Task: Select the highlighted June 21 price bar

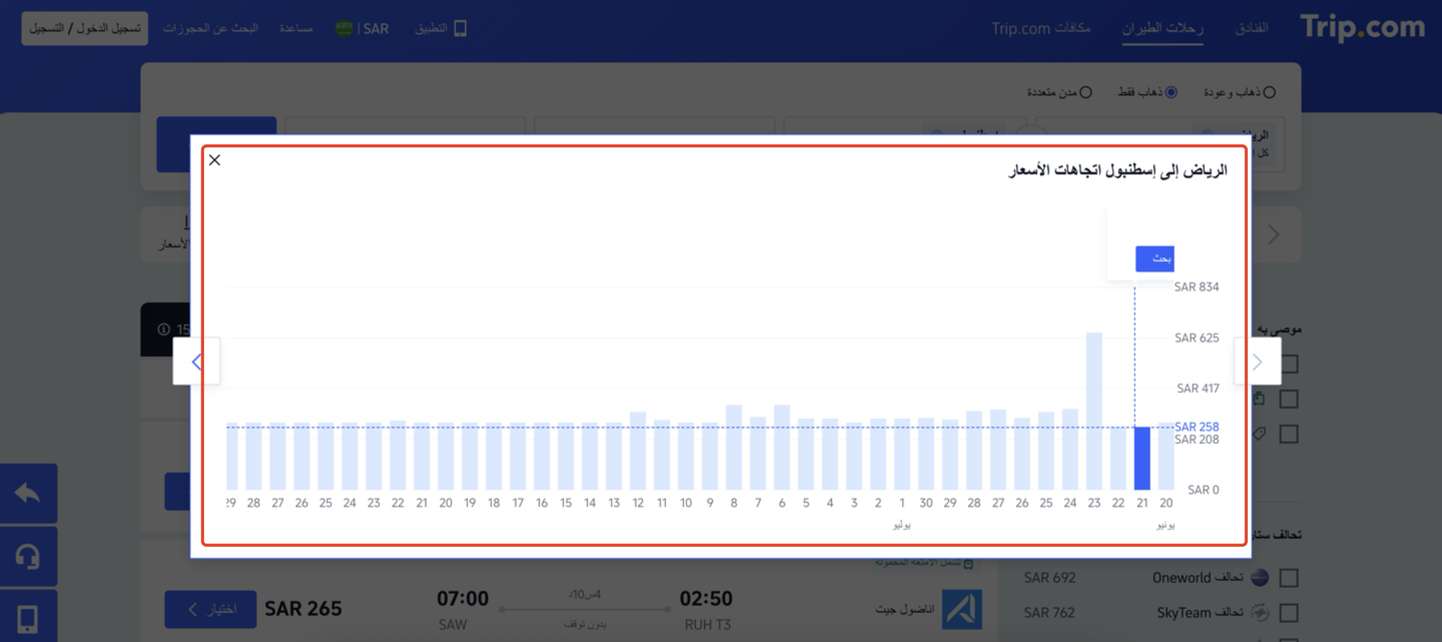Action: (x=1142, y=459)
